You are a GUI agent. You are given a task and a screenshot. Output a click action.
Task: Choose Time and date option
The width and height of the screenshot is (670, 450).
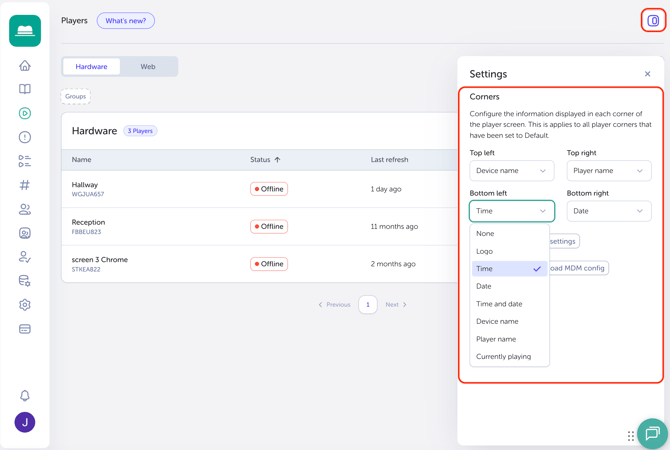point(509,304)
